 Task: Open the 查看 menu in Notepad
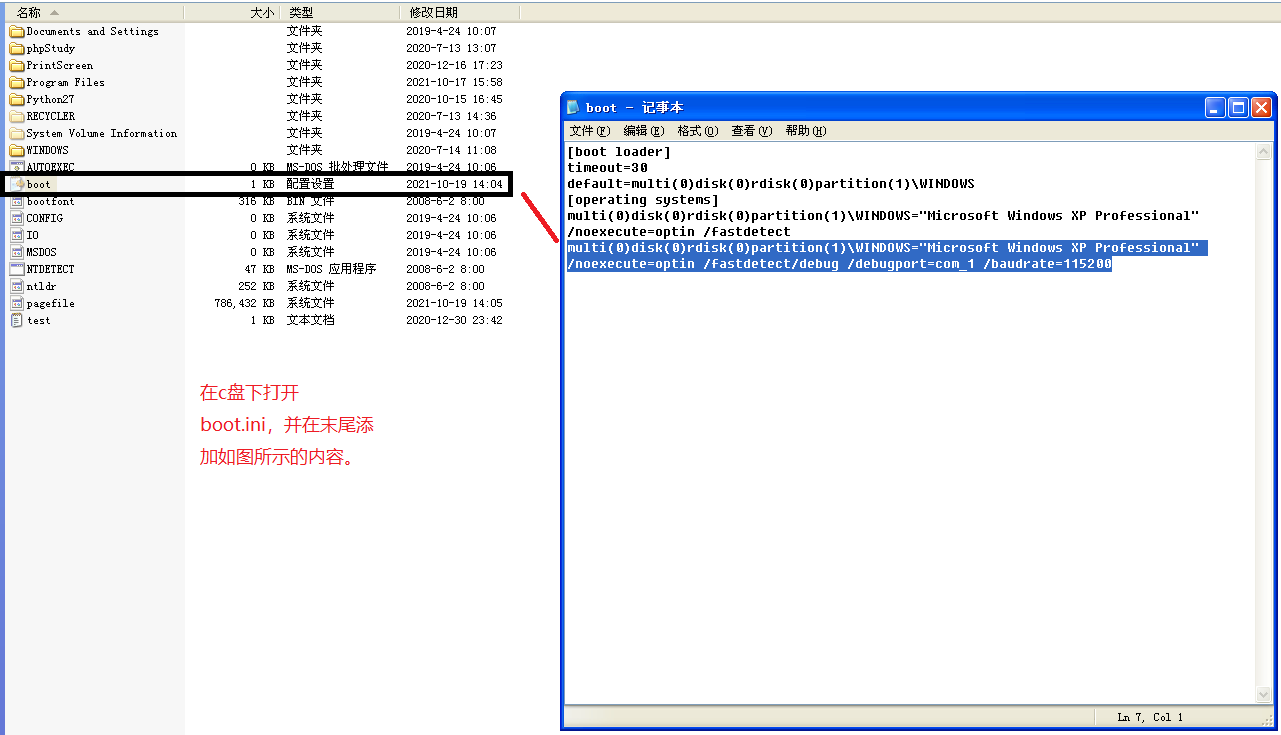pos(750,130)
